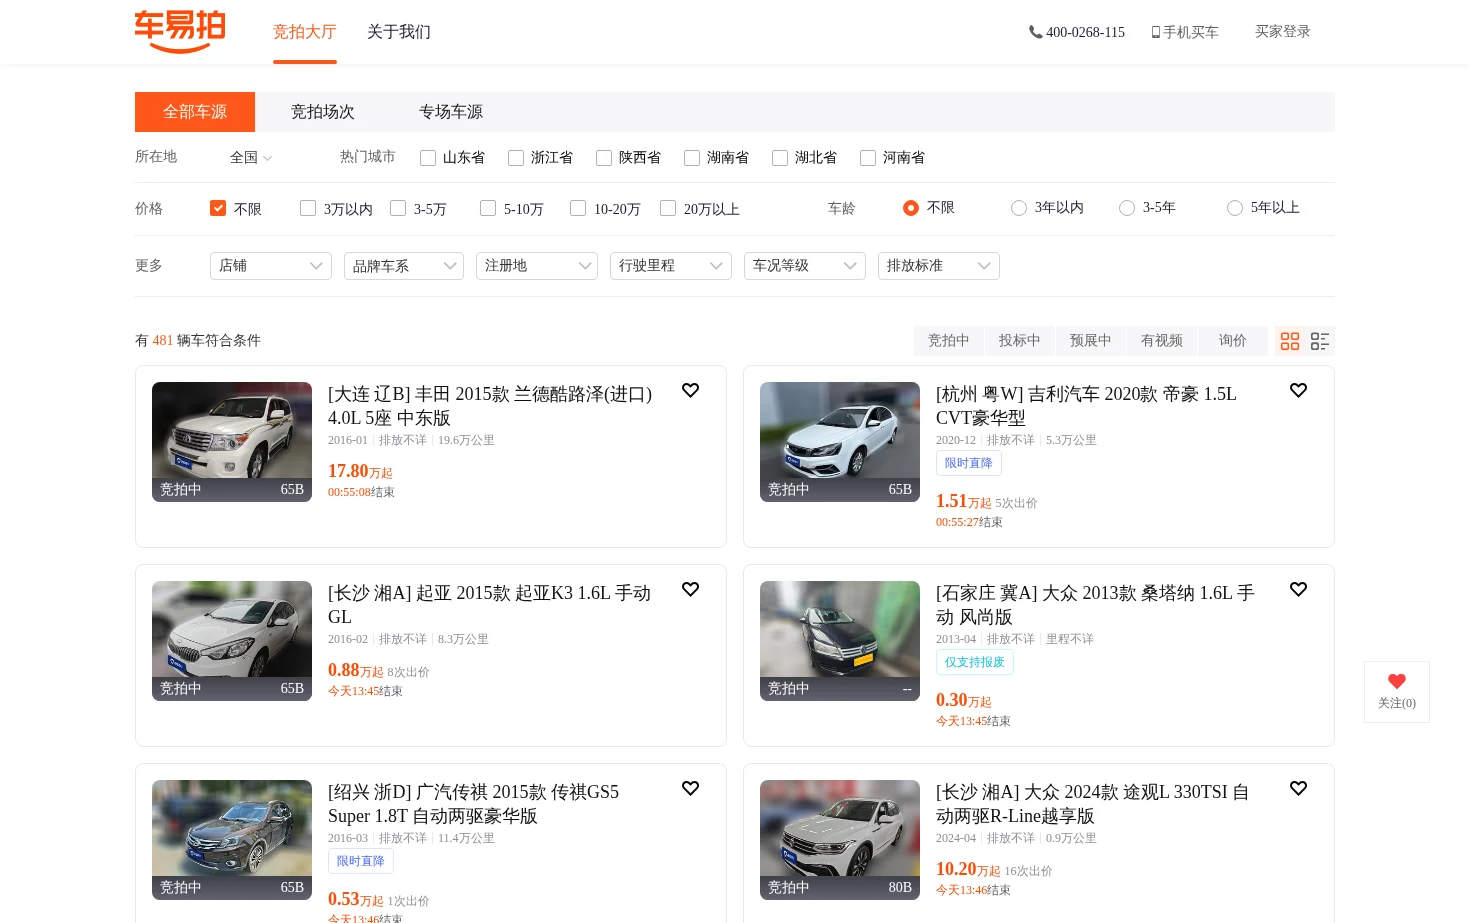Click the 10.20万起 price text
This screenshot has height=923, width=1470.
[x=968, y=870]
